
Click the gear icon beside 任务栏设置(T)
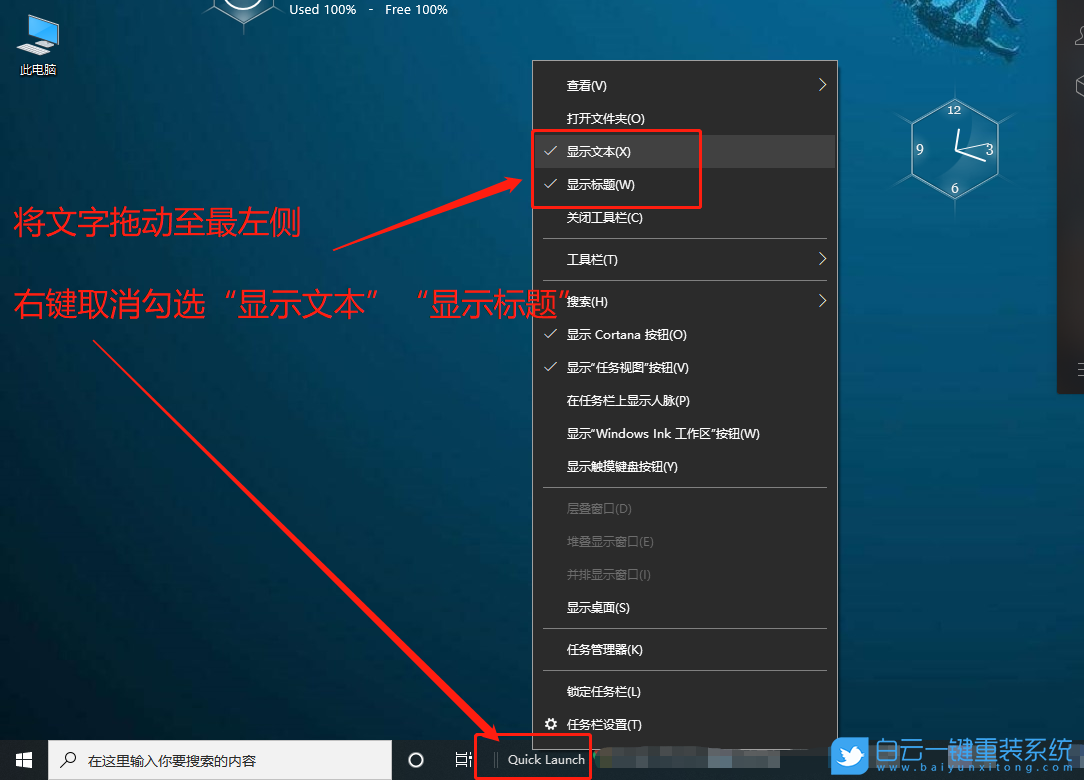point(549,724)
